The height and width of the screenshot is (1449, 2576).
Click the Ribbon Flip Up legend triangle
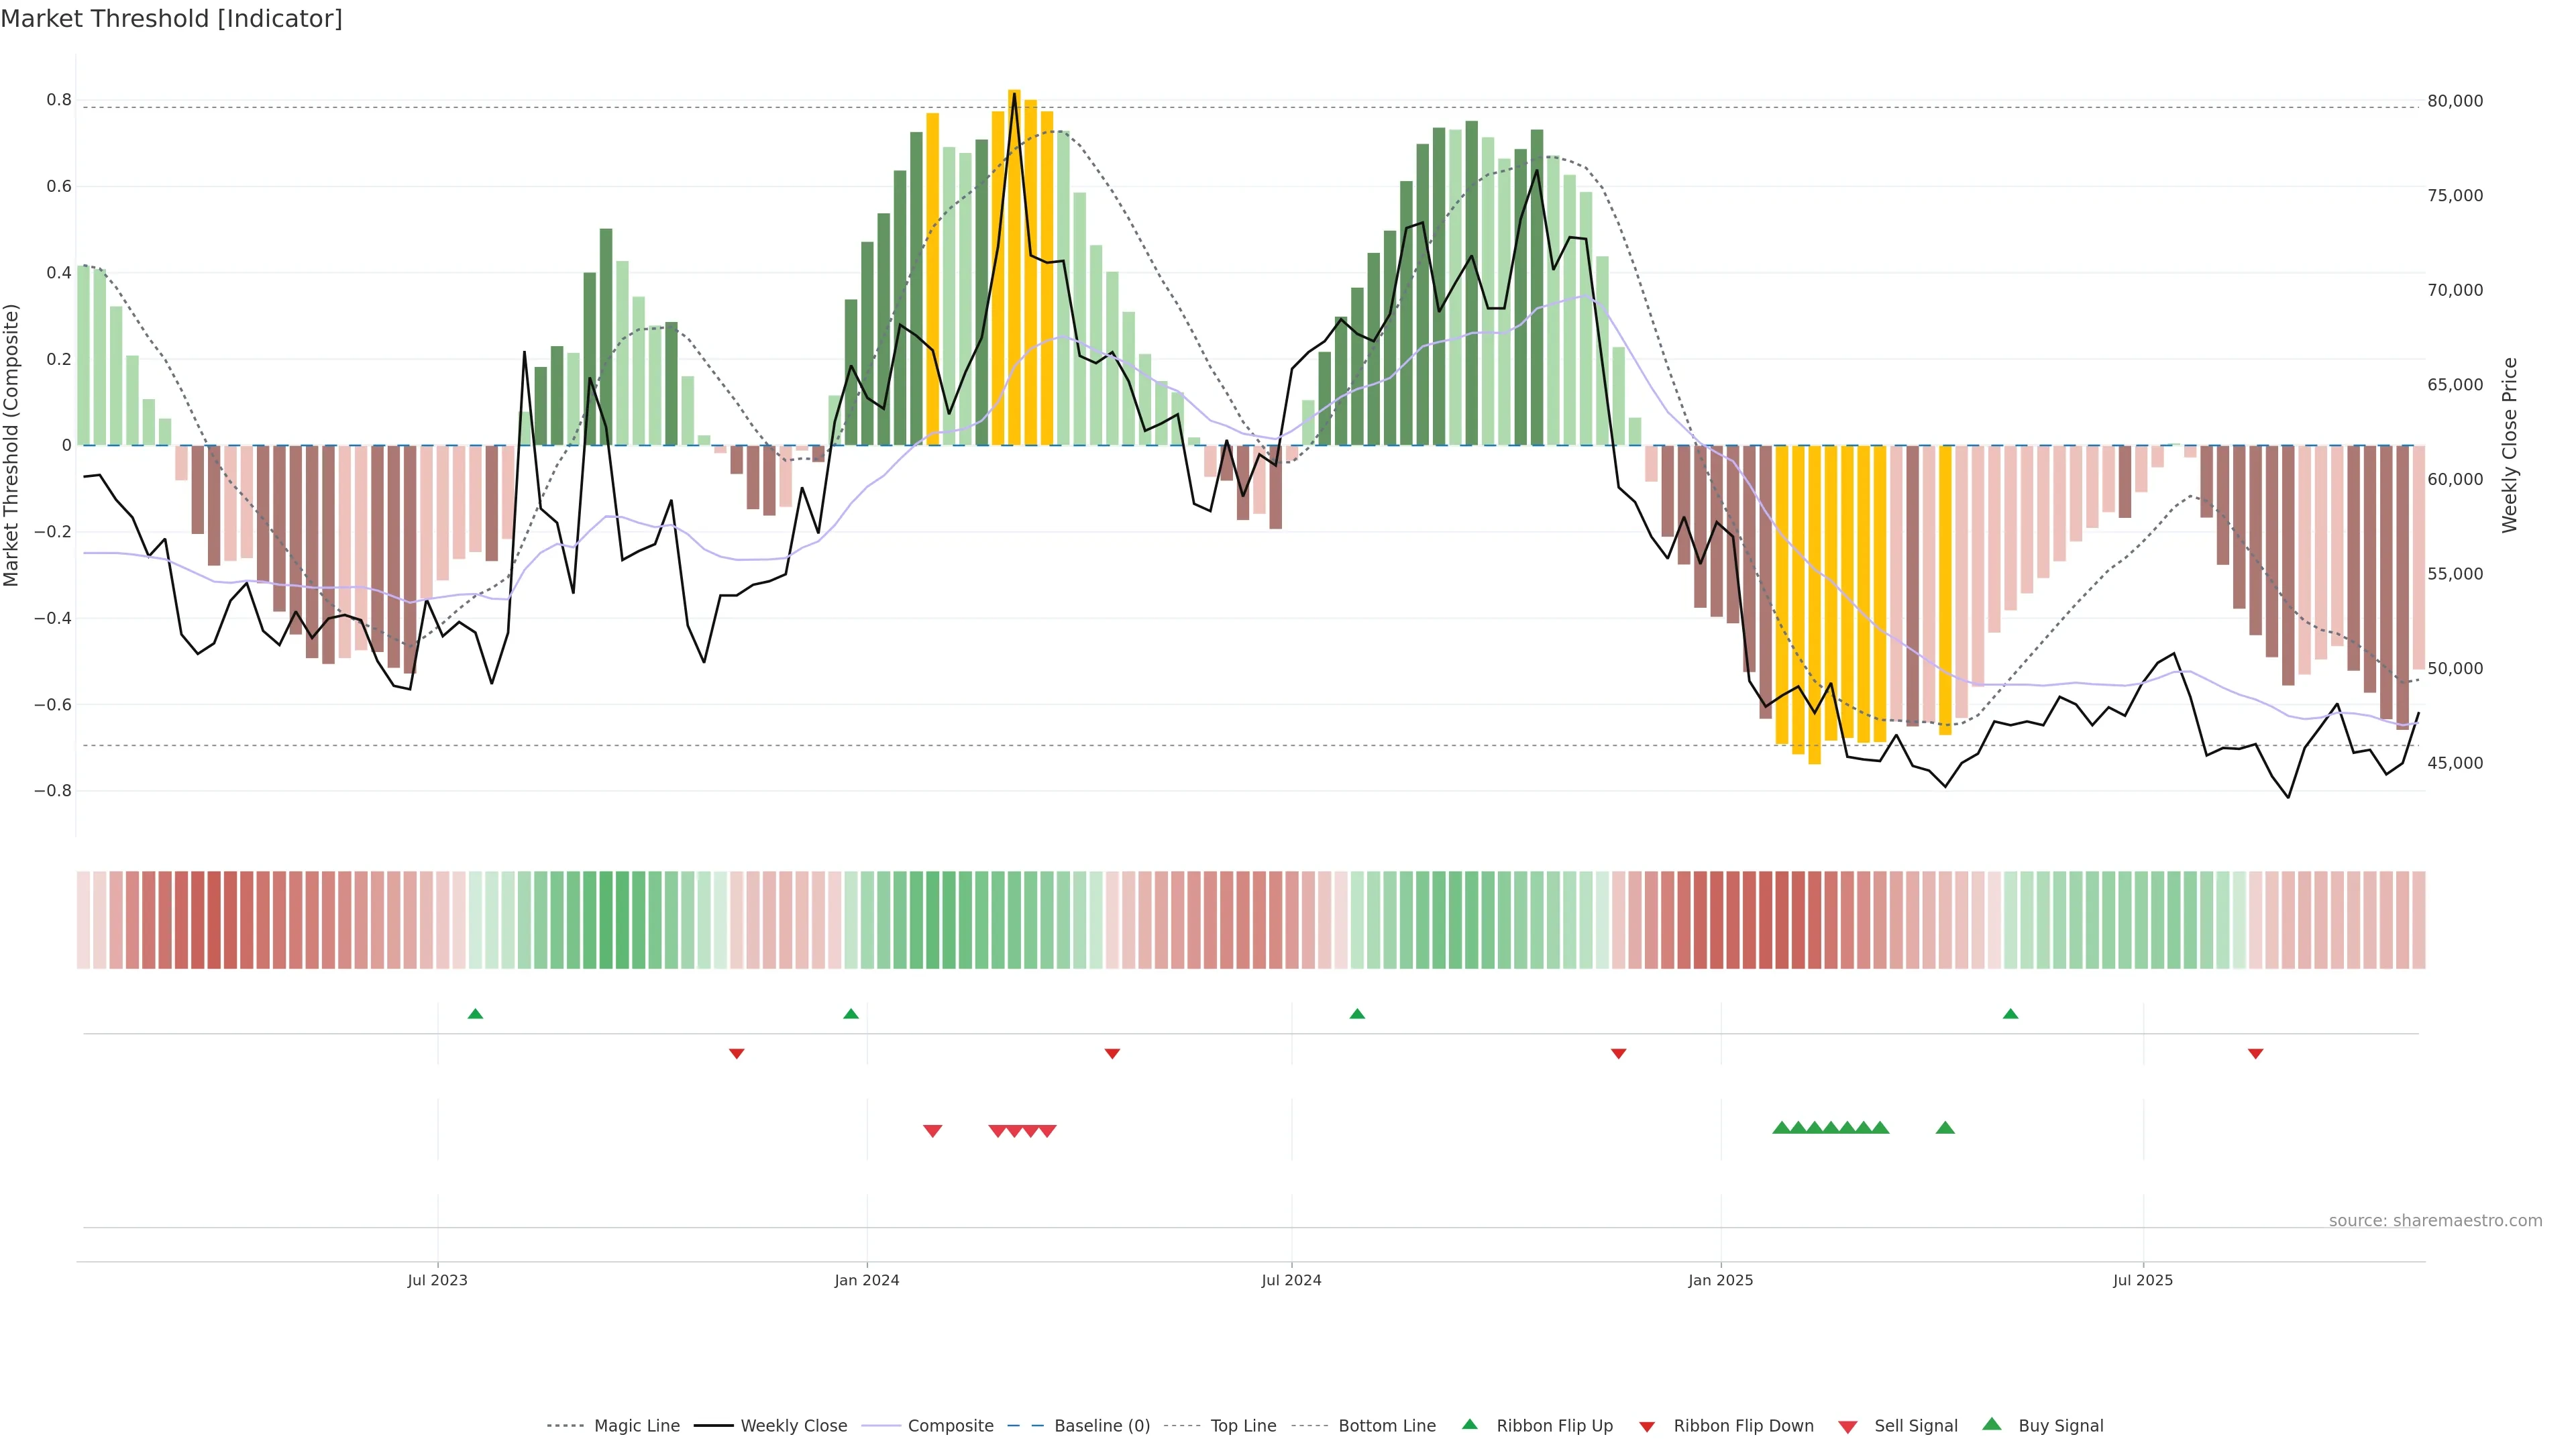tap(1469, 1424)
